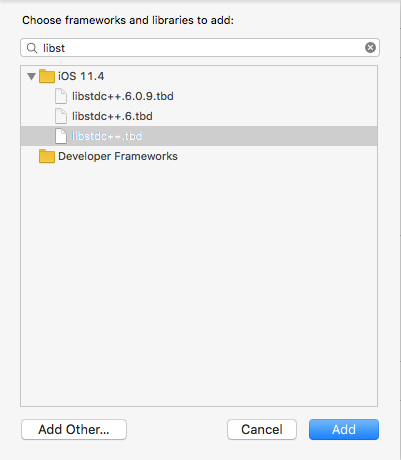Select the iOS 11.4 folder label
Viewport: 401px width, 460px height.
pyautogui.click(x=81, y=76)
